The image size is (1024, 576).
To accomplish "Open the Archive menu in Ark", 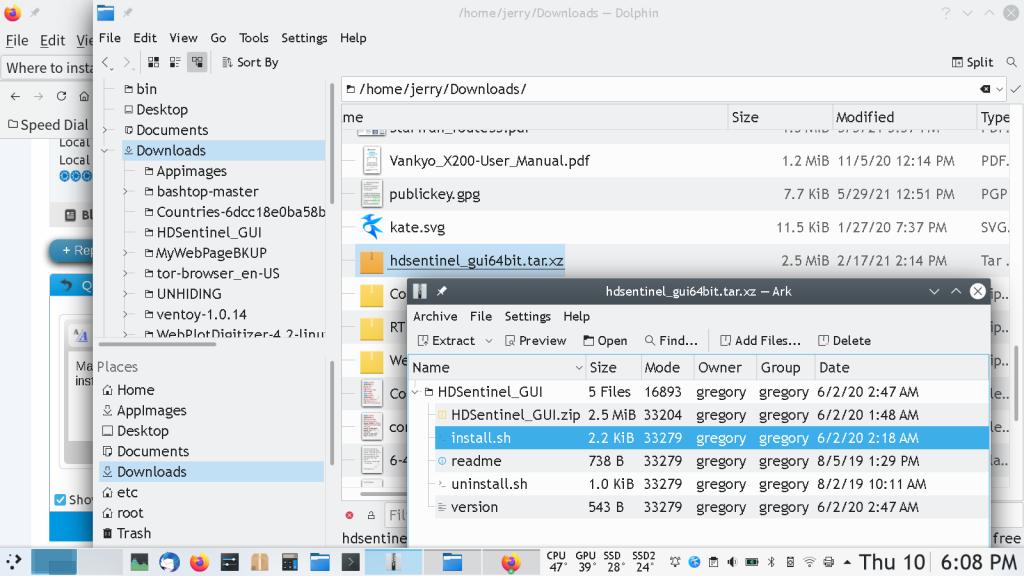I will 435,316.
